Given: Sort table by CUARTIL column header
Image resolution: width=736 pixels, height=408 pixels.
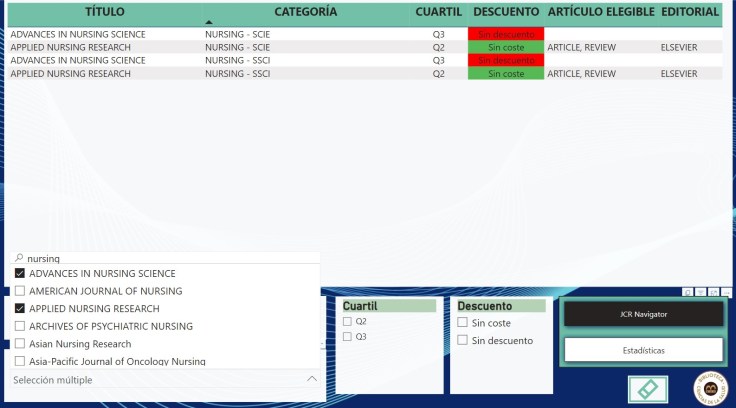Looking at the screenshot, I should click(x=439, y=12).
